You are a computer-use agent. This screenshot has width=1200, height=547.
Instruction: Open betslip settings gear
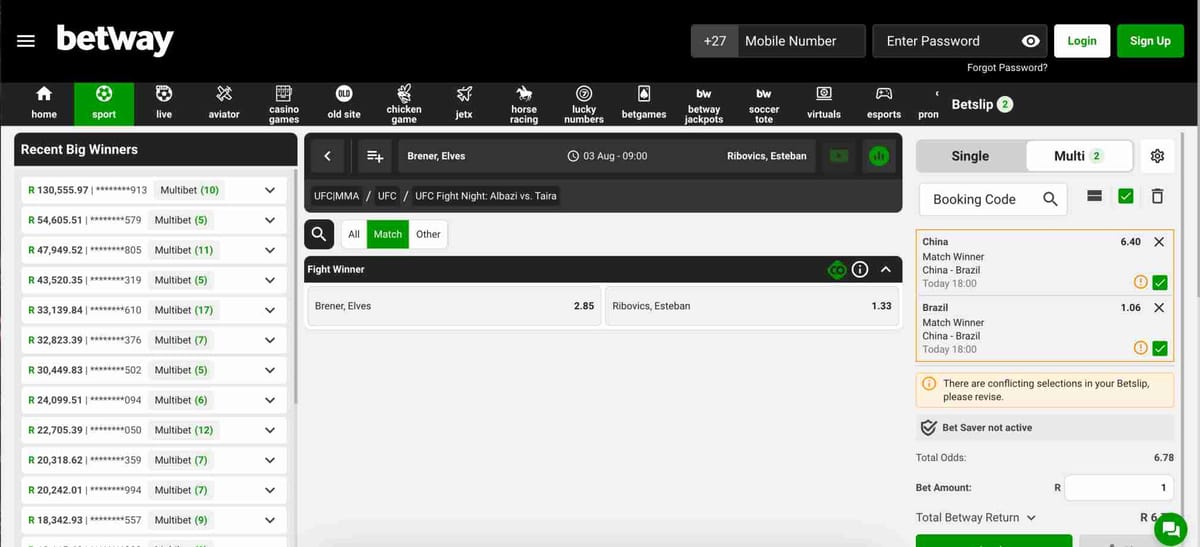[x=1158, y=156]
